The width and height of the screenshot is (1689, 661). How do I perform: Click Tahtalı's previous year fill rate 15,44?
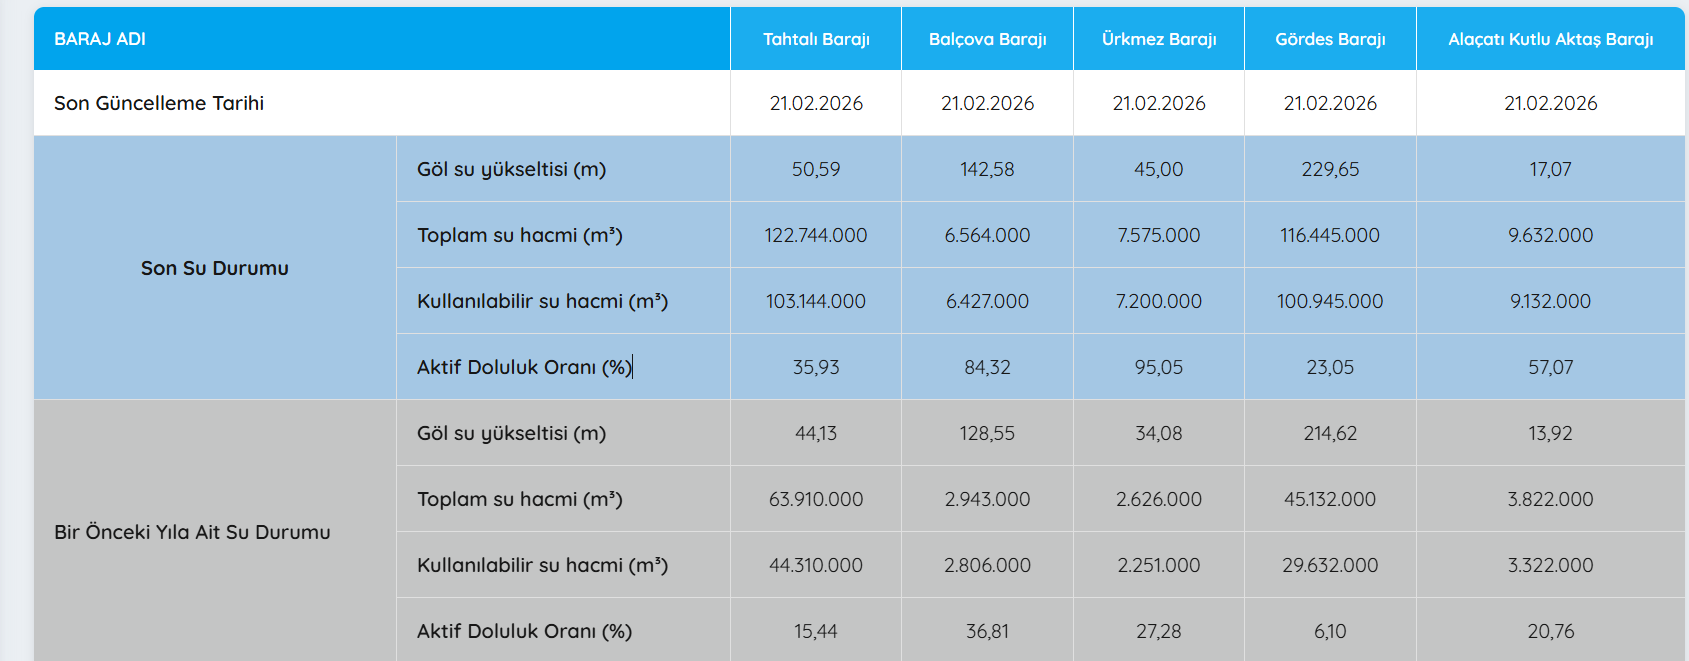816,631
